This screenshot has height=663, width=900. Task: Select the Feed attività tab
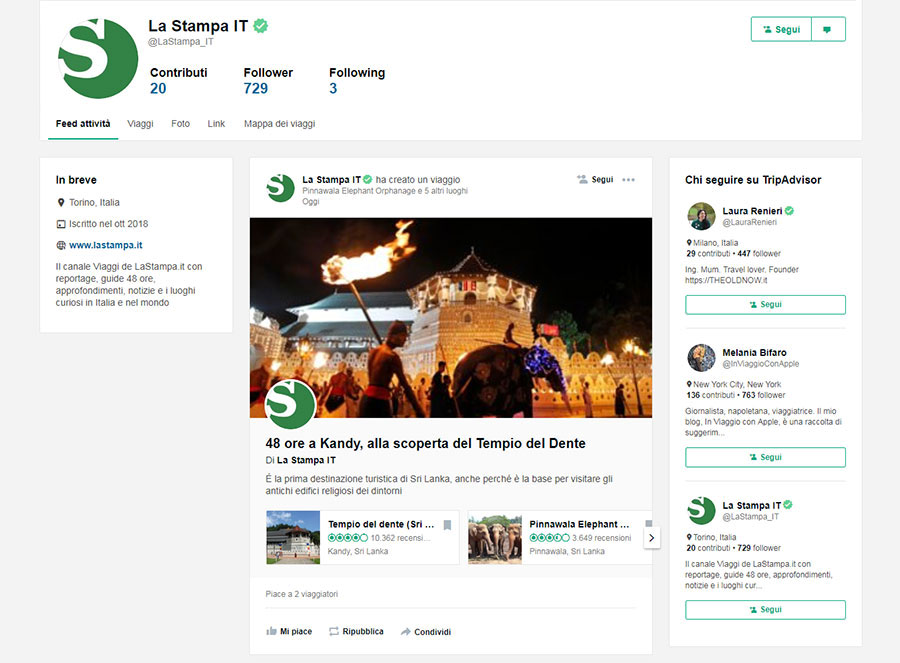(83, 123)
